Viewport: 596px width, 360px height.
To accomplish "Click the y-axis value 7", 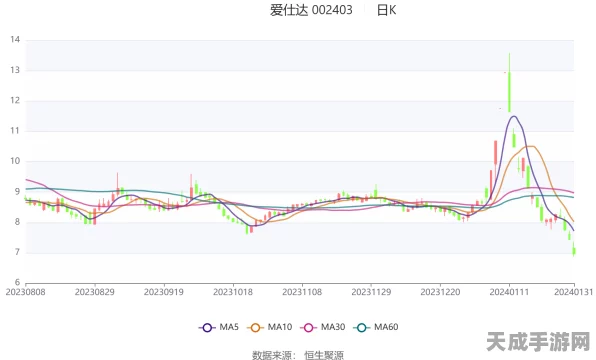I will [x=17, y=252].
